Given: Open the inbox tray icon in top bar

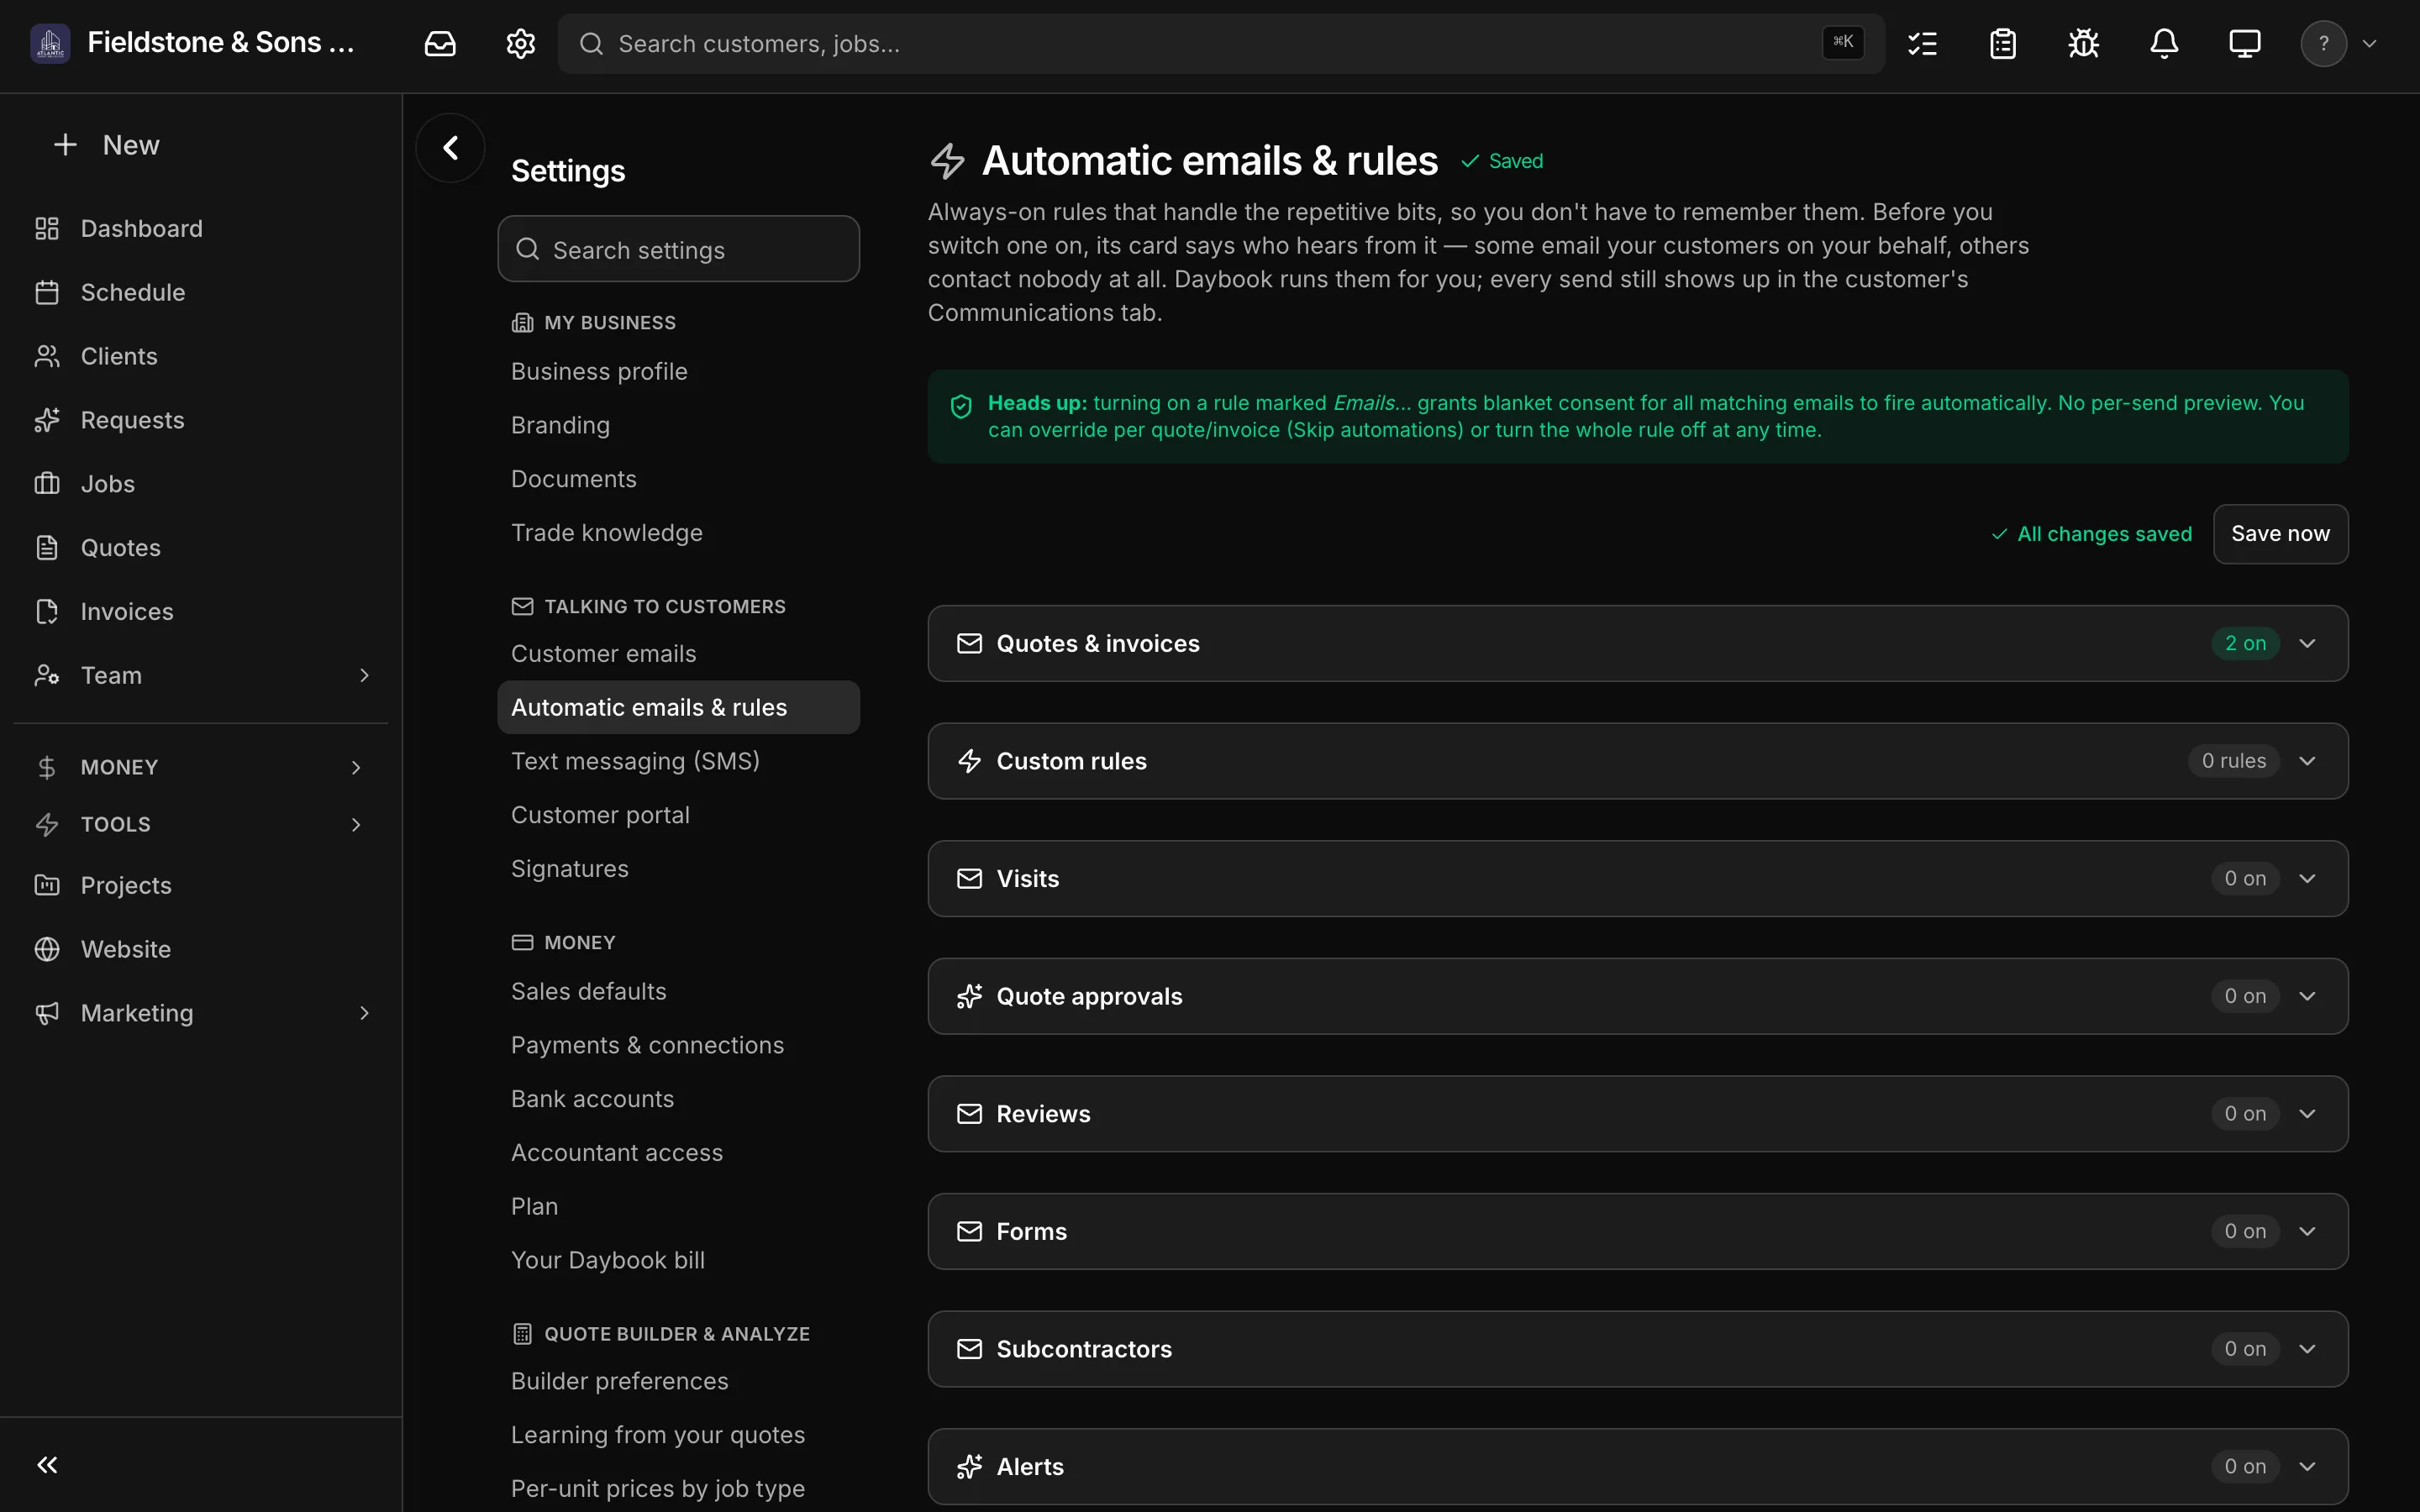Looking at the screenshot, I should click(x=440, y=44).
